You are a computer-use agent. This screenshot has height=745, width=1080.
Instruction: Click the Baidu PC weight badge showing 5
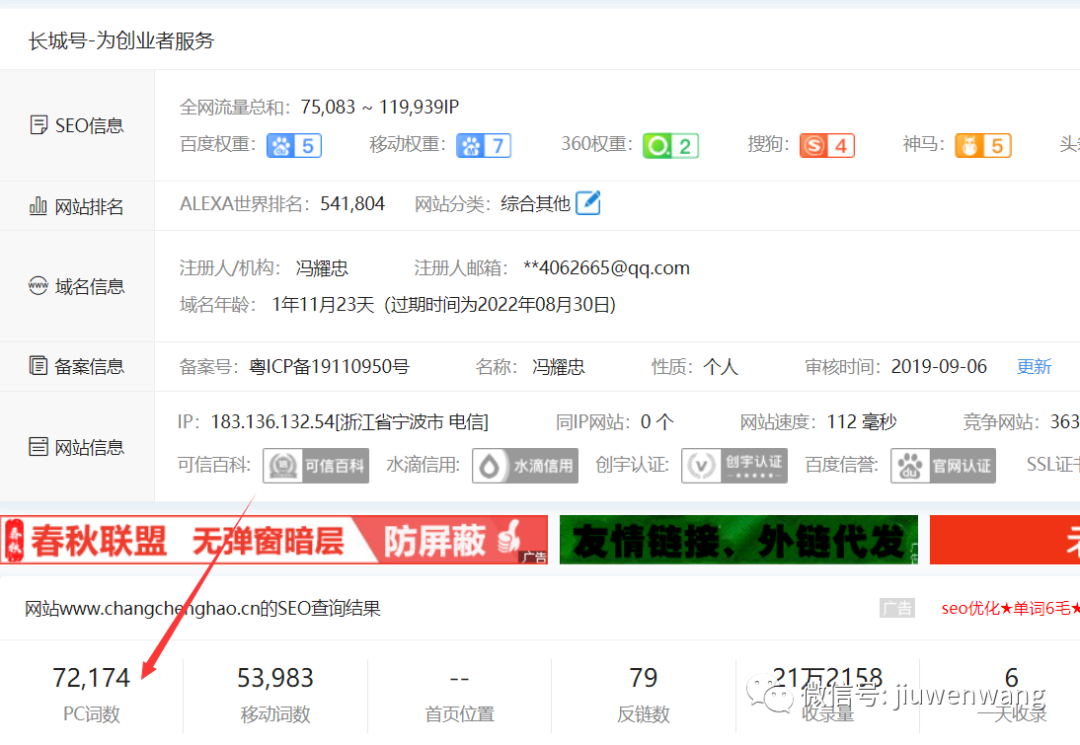click(x=294, y=145)
